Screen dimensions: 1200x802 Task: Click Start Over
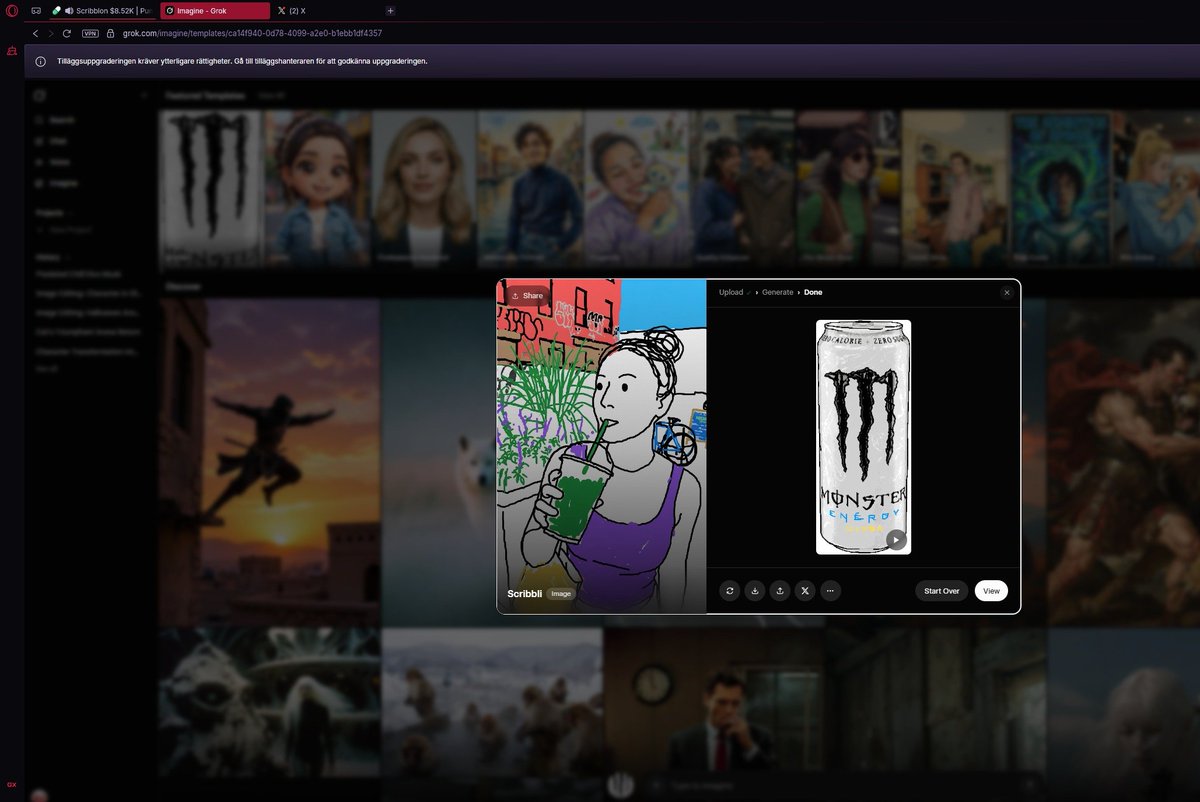942,591
